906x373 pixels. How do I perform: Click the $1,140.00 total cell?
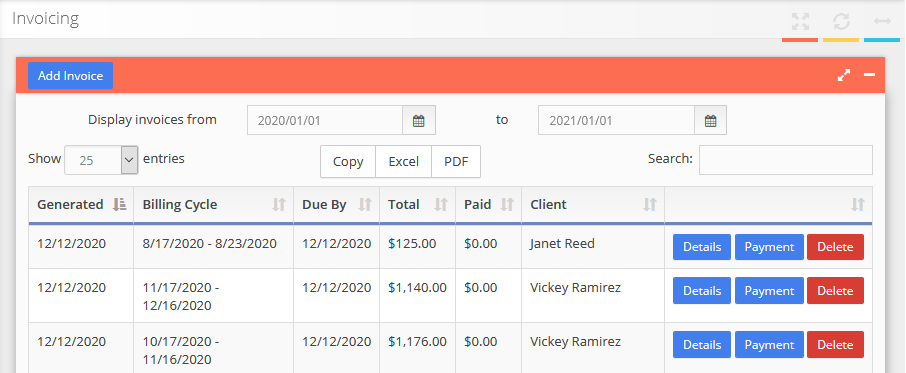tap(417, 296)
